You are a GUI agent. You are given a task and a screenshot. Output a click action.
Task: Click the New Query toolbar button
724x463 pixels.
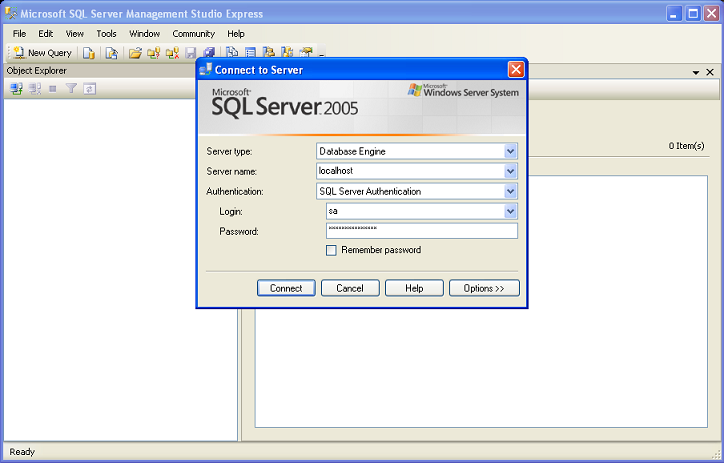(42, 53)
